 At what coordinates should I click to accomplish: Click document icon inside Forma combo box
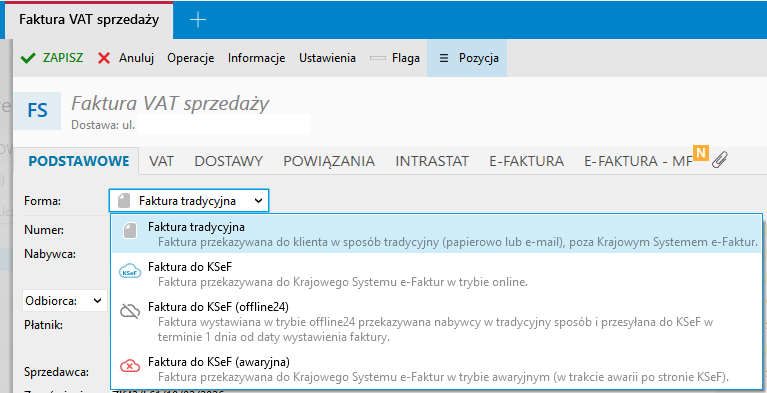pyautogui.click(x=124, y=201)
